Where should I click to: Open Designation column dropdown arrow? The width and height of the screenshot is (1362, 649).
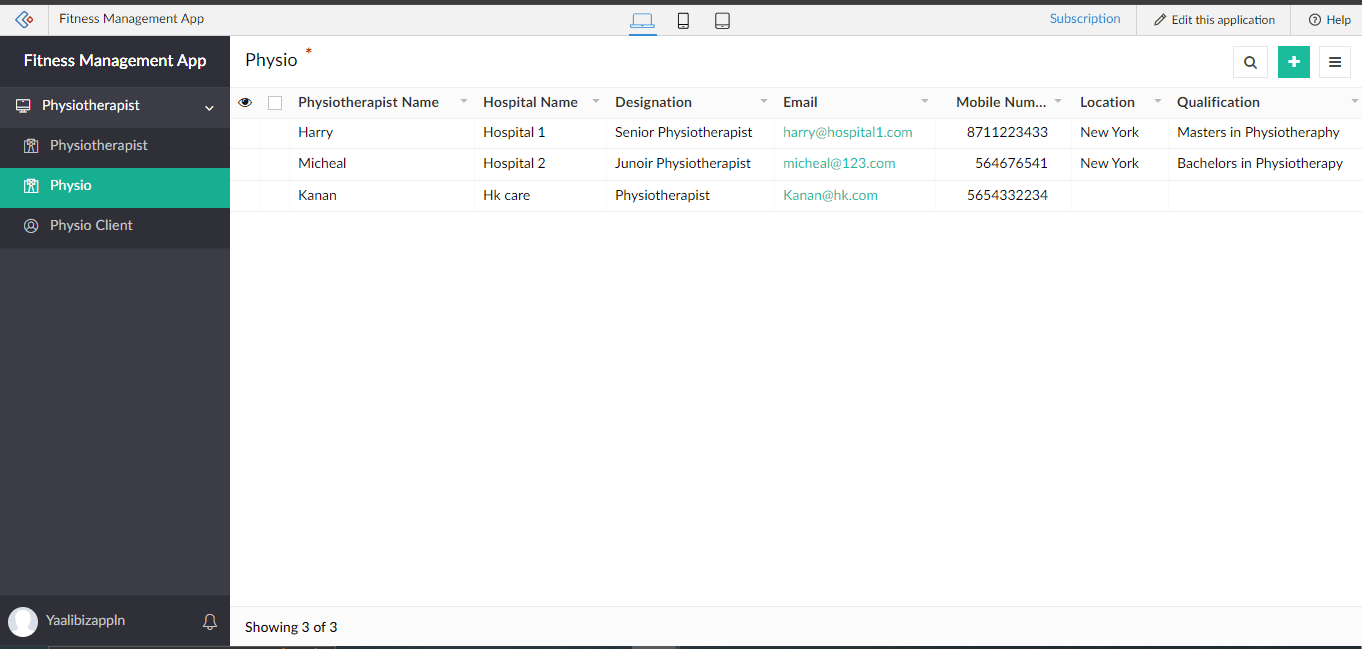coord(763,102)
